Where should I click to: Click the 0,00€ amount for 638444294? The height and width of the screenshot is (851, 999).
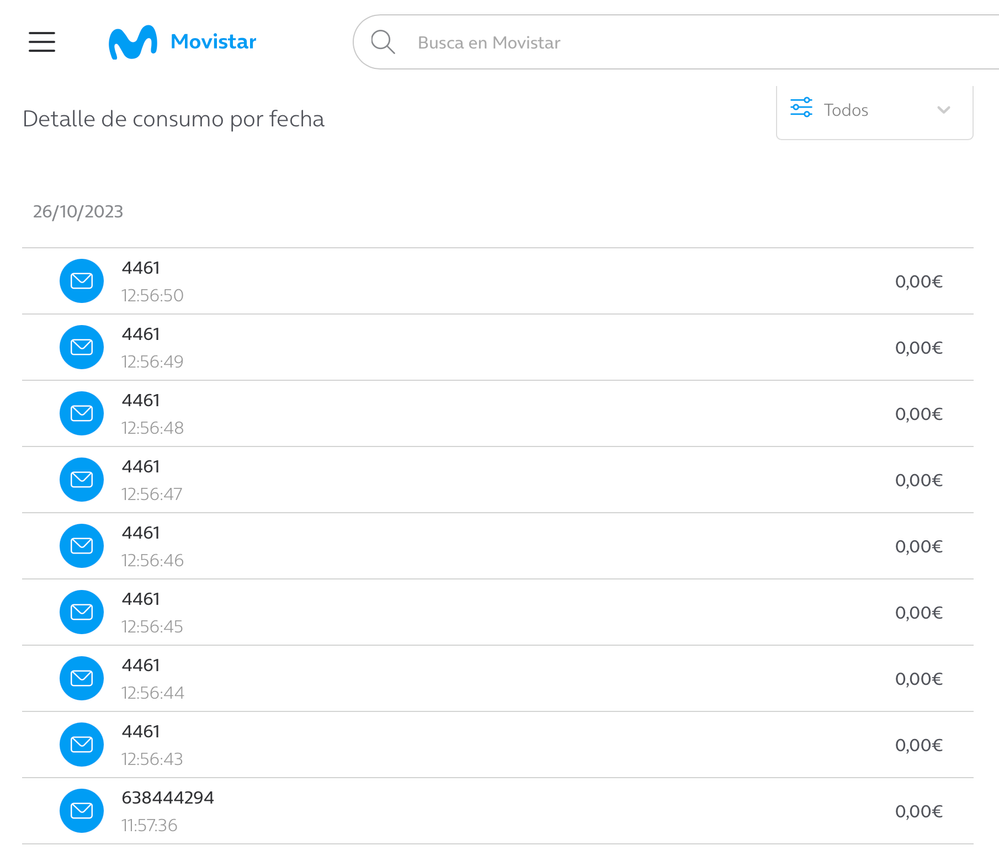coord(918,812)
